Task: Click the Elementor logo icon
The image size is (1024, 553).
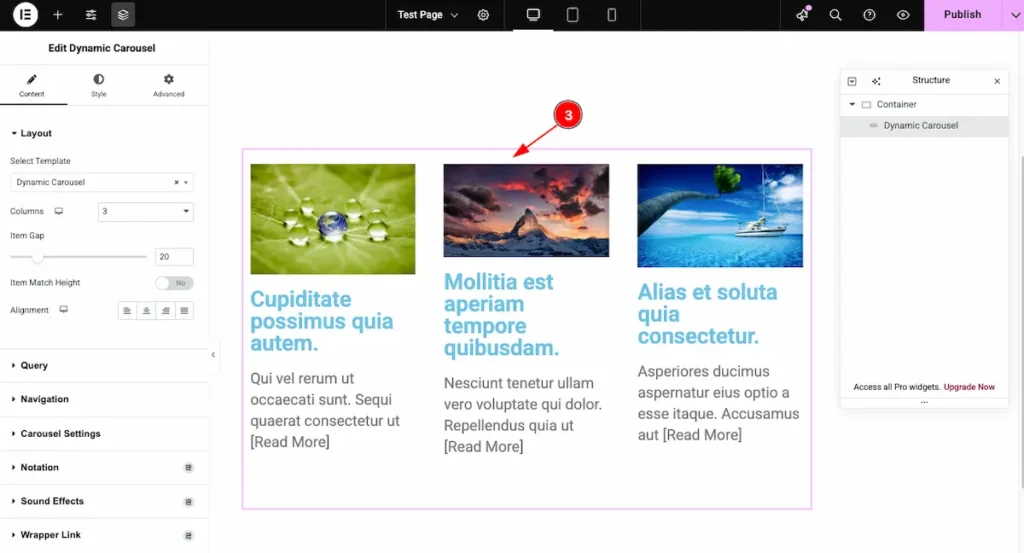Action: (x=25, y=15)
